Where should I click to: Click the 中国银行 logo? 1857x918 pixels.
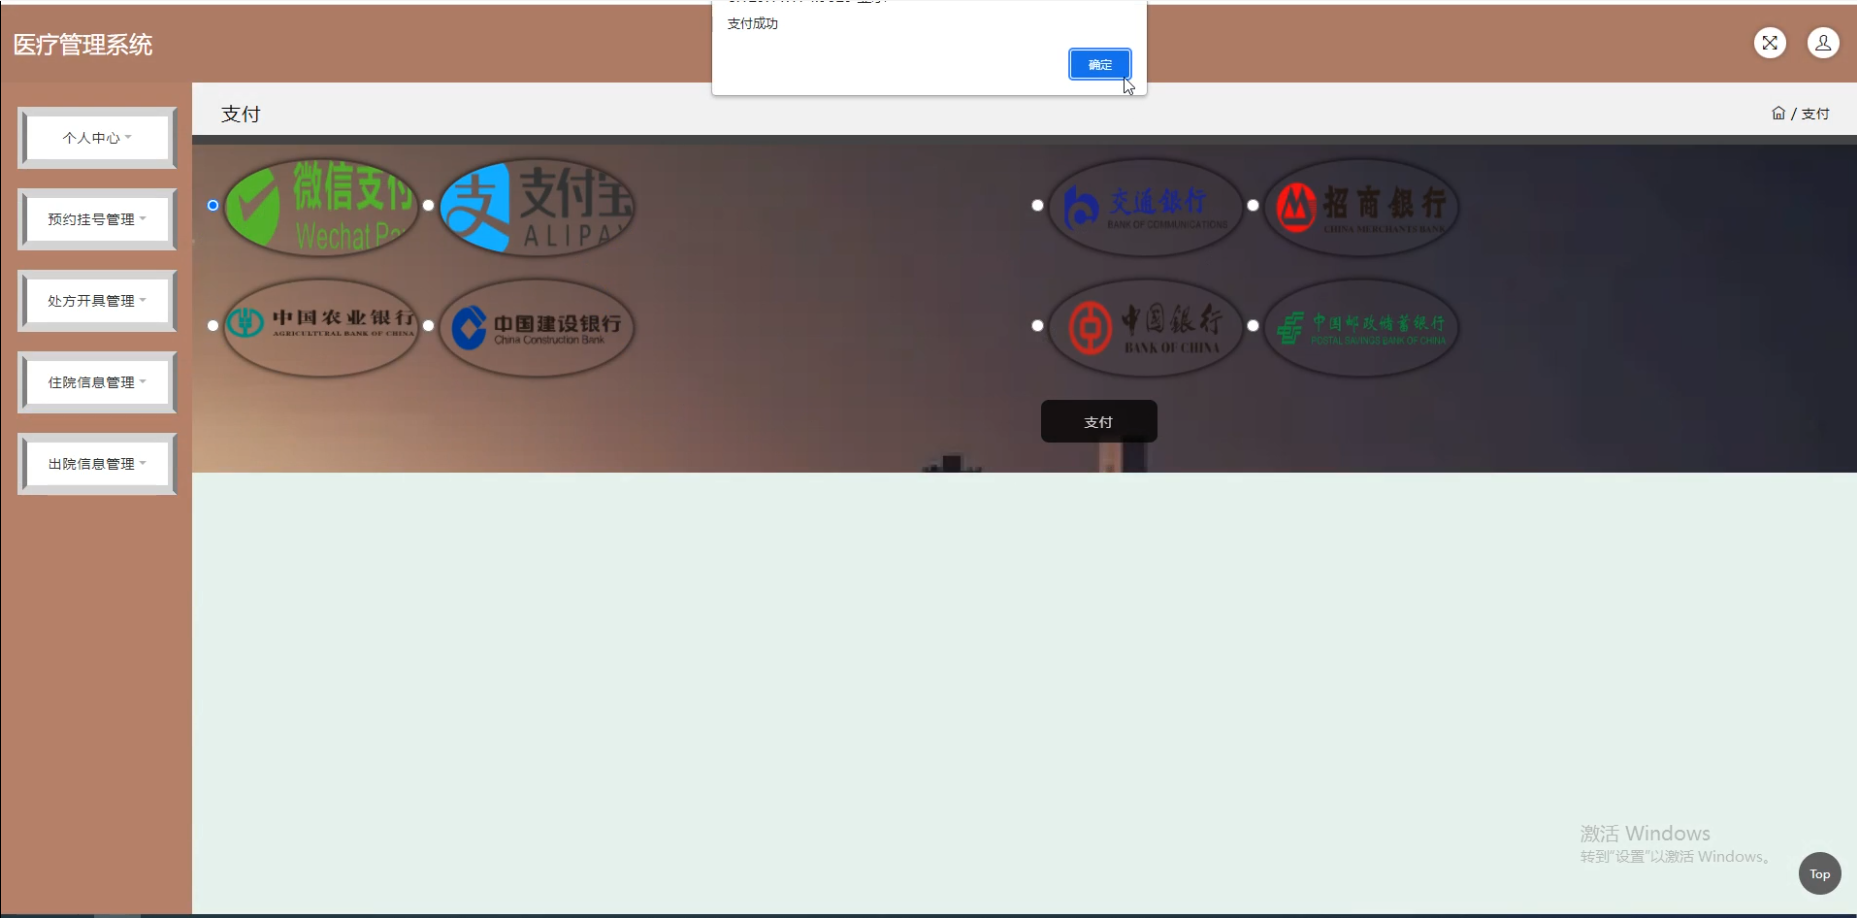coord(1145,327)
